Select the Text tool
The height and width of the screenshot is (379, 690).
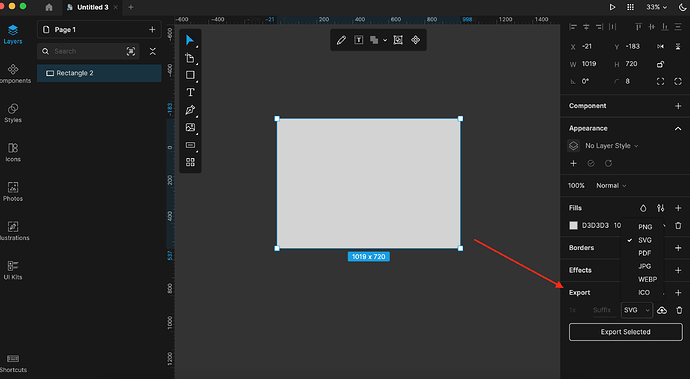190,92
